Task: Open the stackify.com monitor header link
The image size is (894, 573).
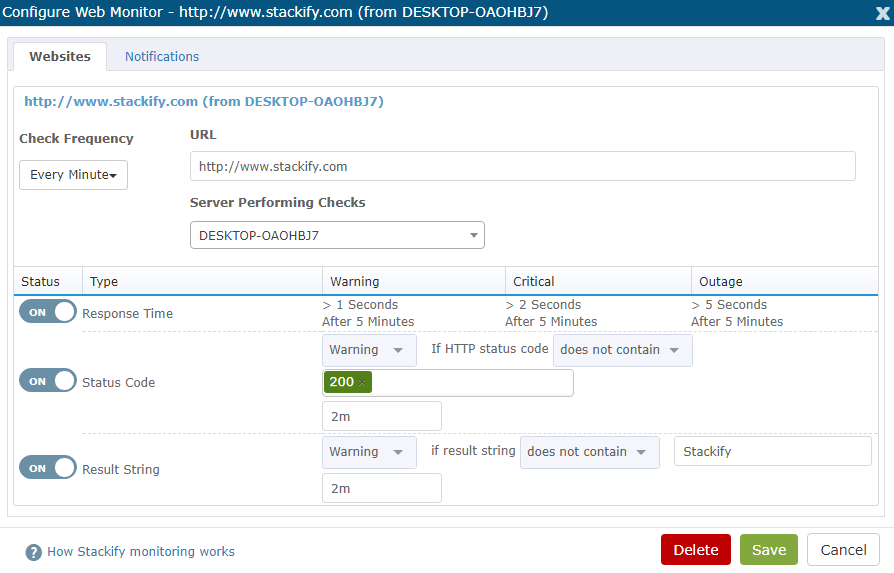Action: (x=204, y=101)
